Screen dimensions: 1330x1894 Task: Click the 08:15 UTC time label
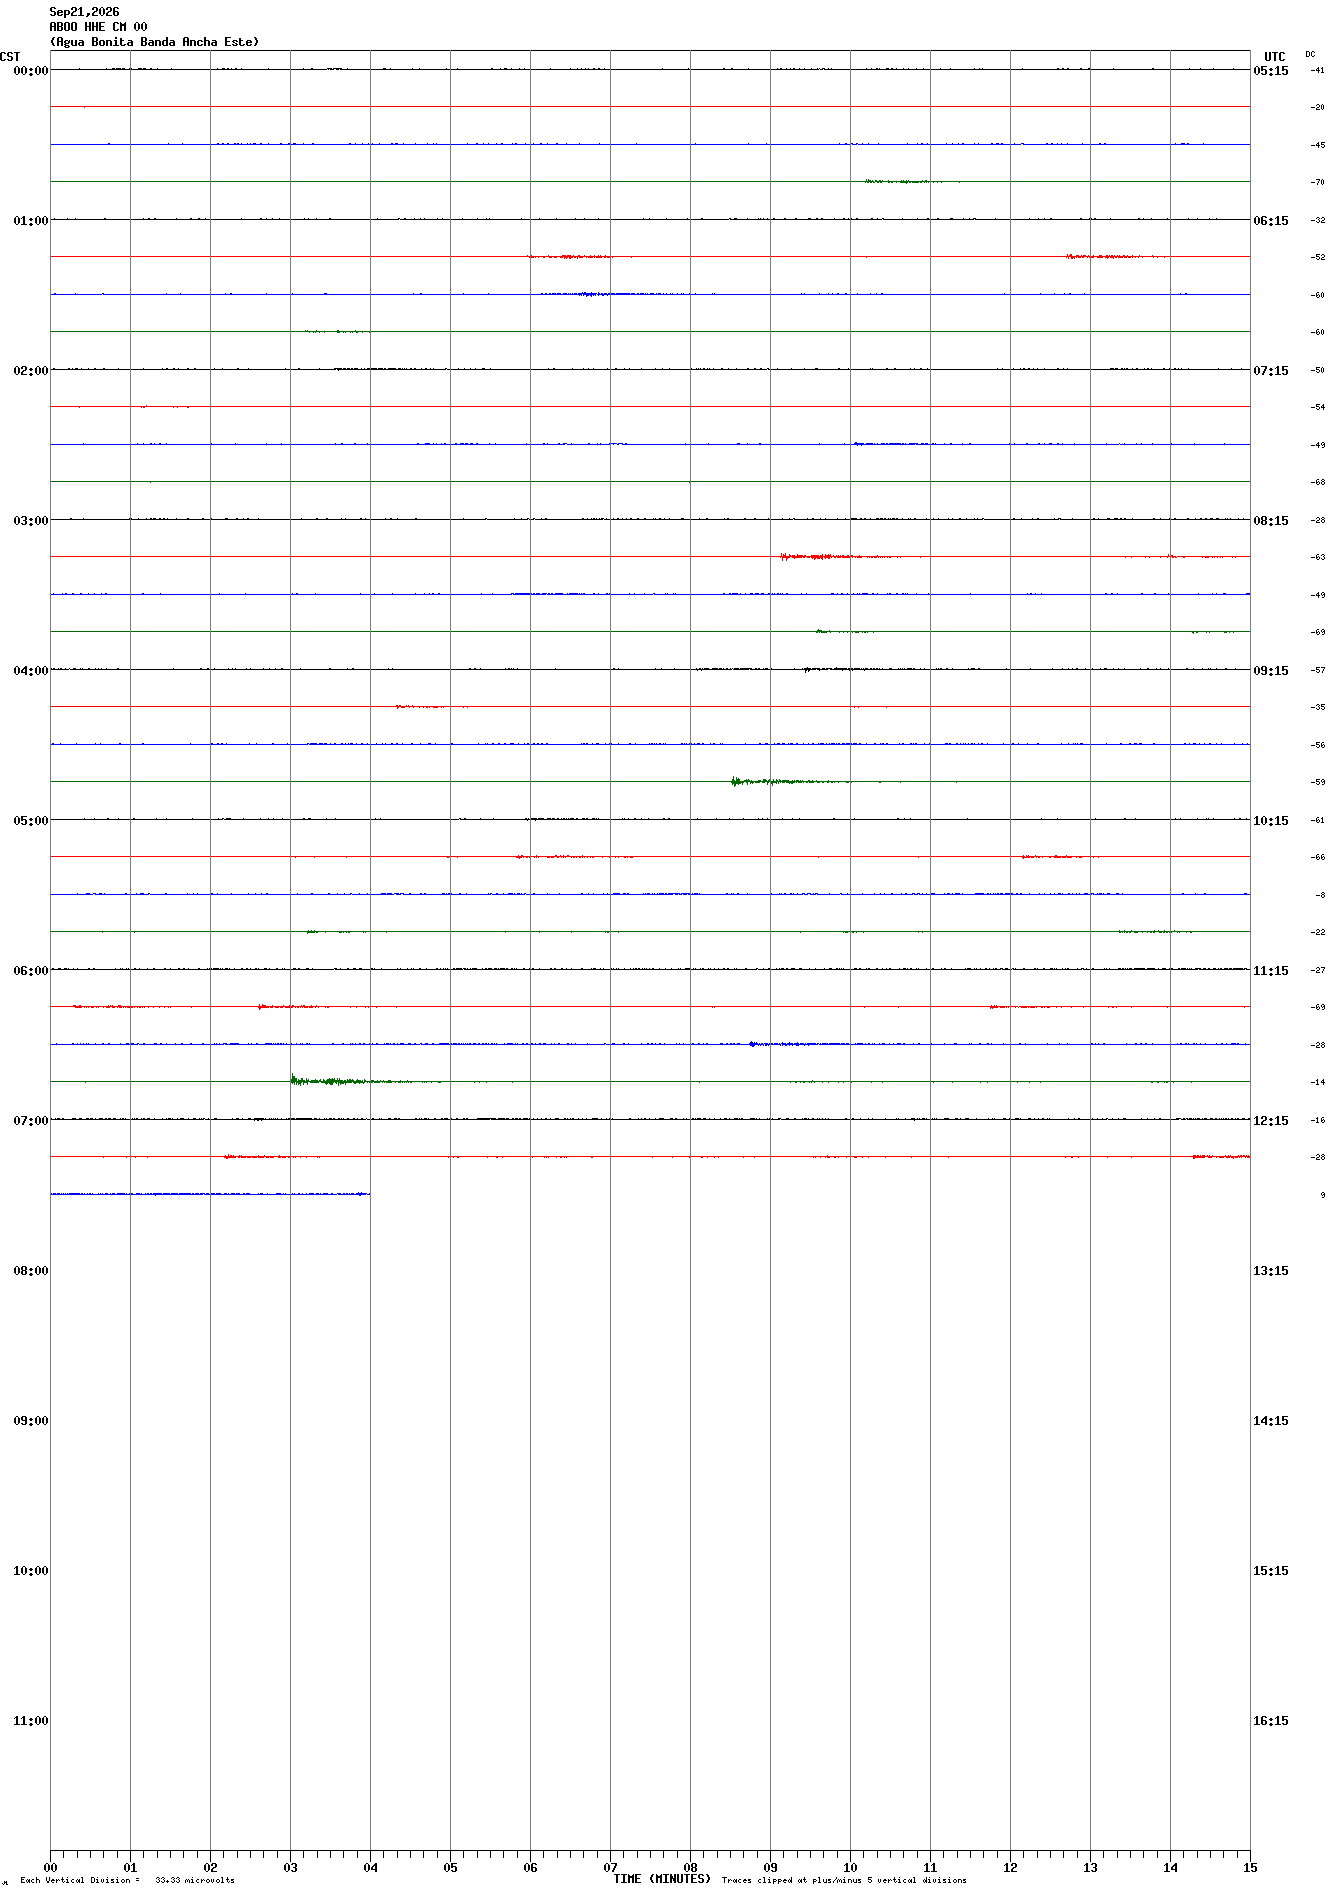click(1271, 521)
